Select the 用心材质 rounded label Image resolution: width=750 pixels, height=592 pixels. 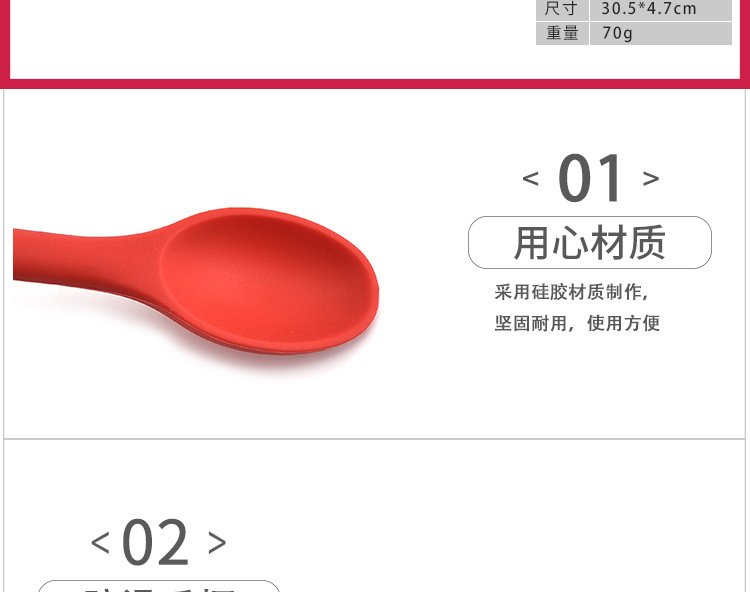point(590,242)
